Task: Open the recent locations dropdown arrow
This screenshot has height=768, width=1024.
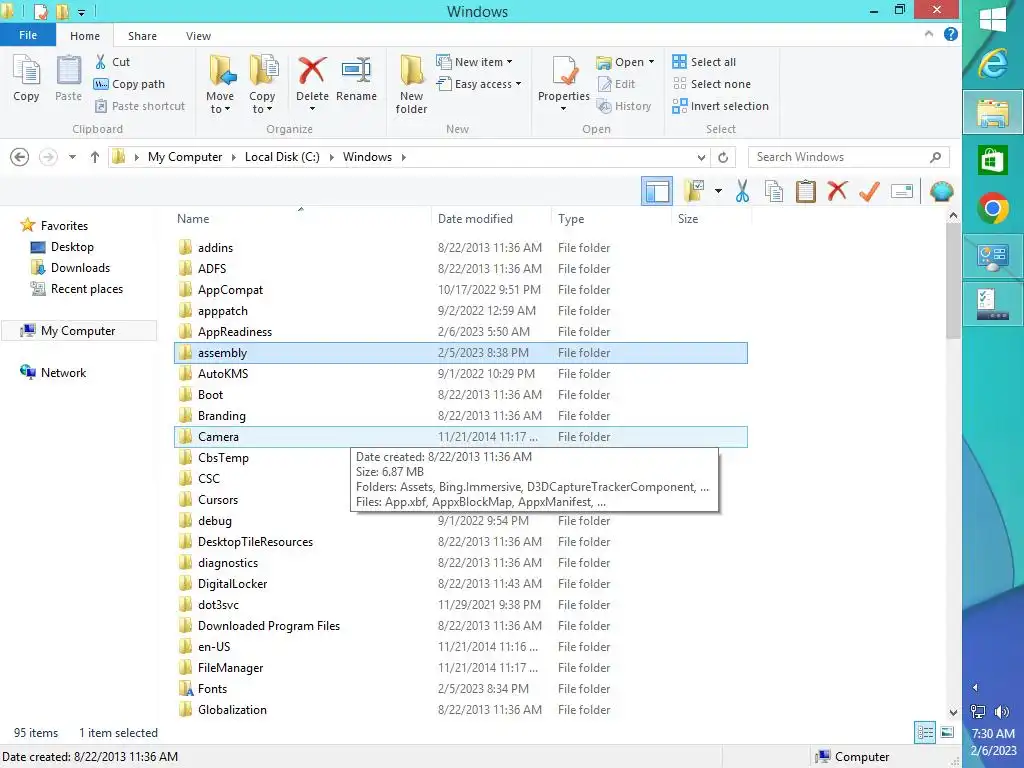Action: point(72,157)
